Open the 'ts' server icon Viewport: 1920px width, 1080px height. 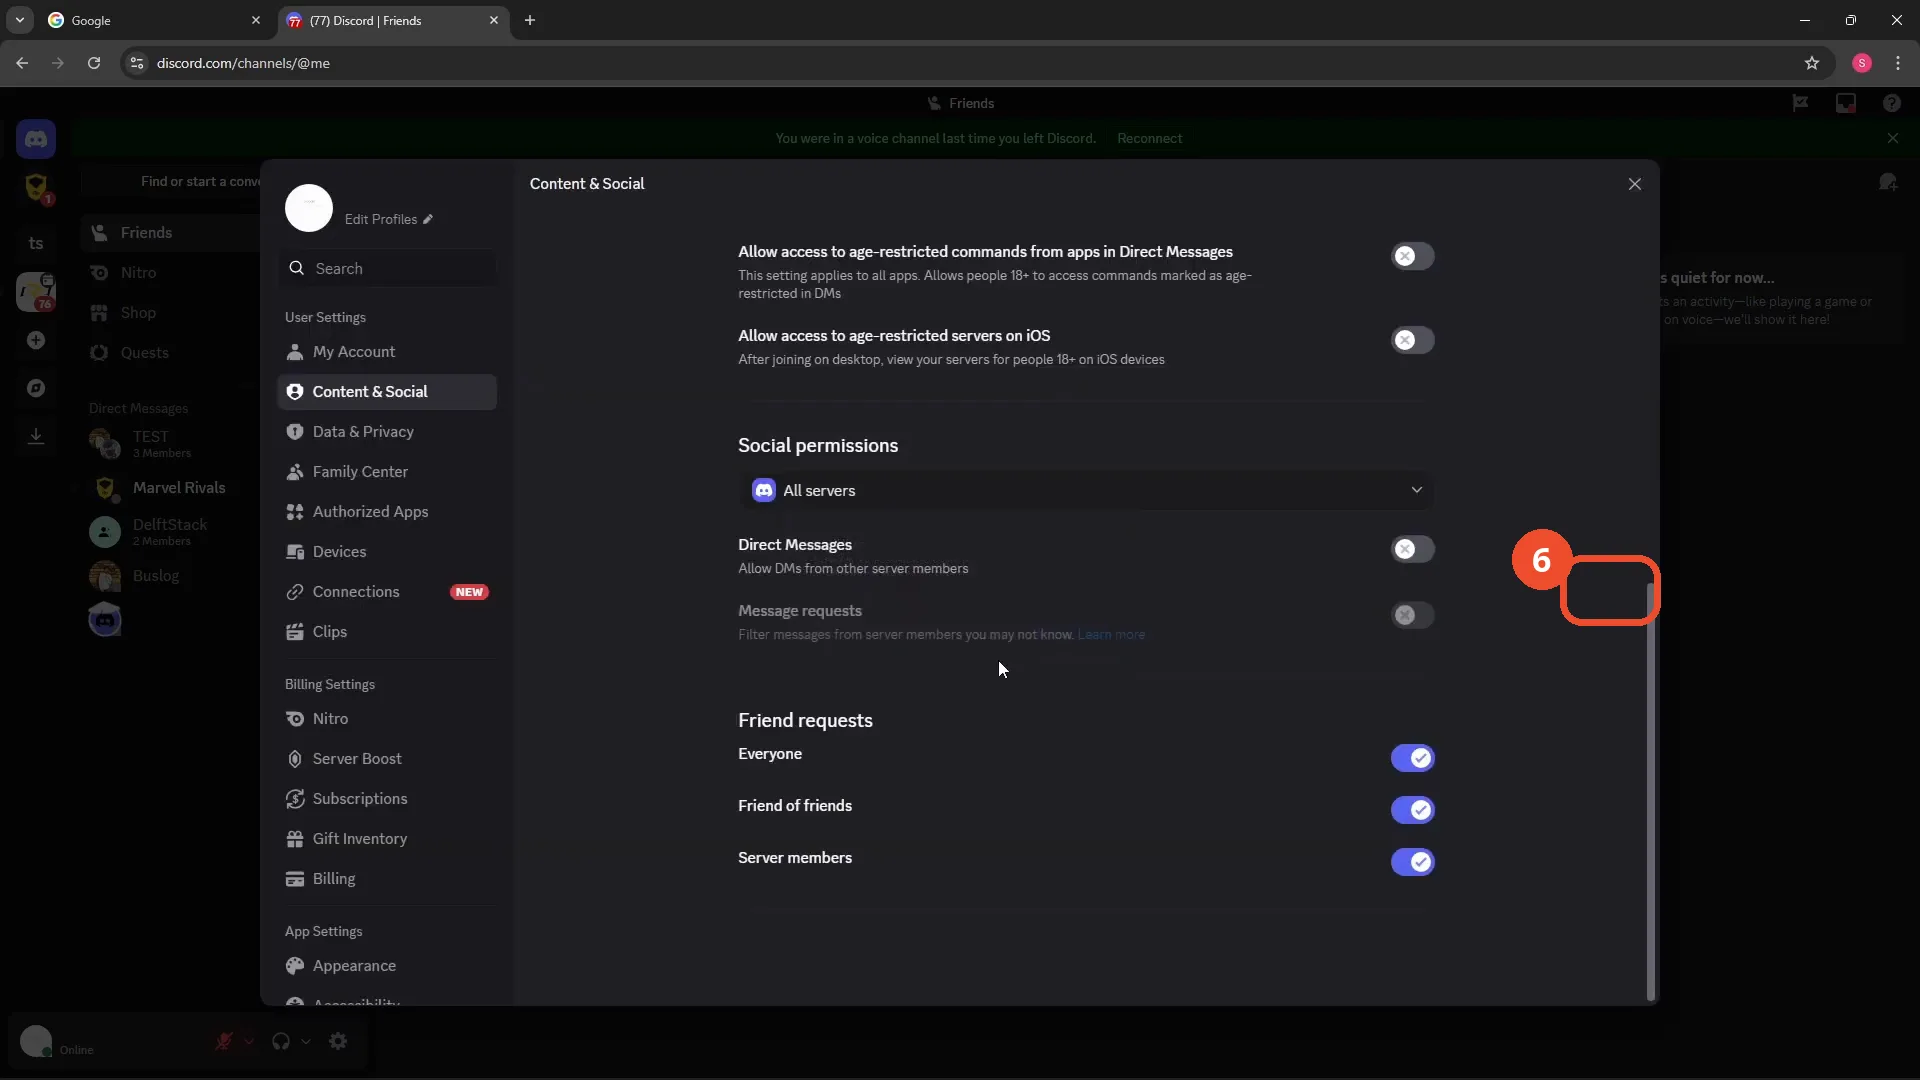pos(36,243)
